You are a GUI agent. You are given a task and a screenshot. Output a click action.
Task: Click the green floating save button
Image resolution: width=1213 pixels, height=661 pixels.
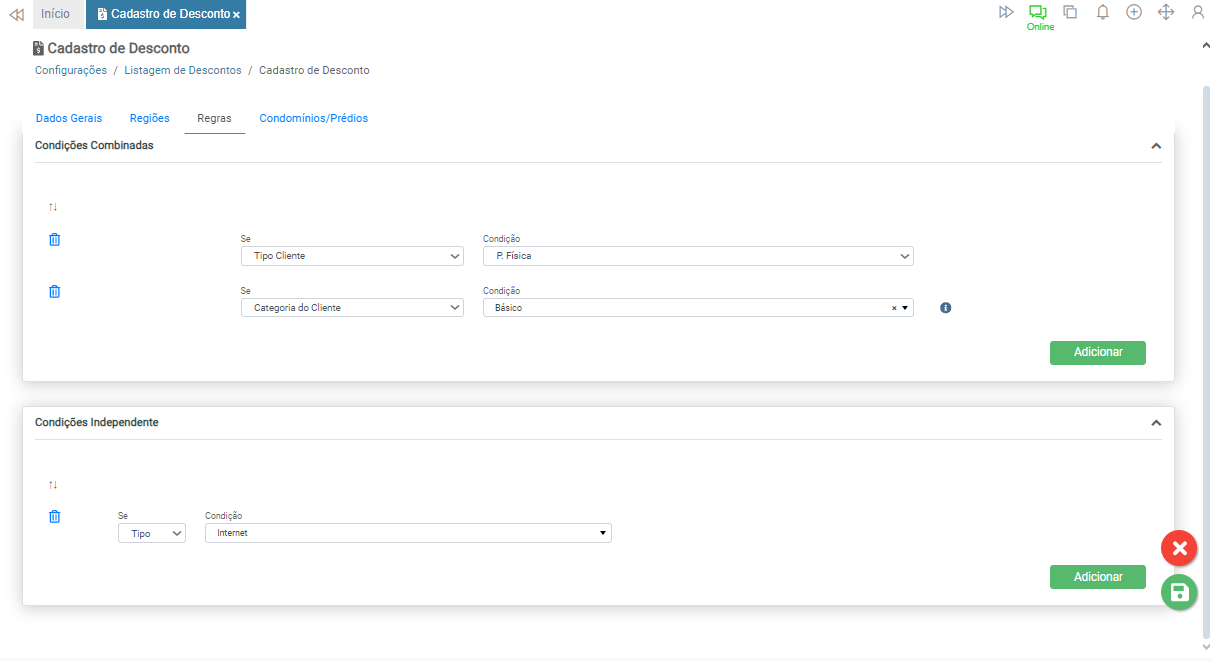point(1179,592)
